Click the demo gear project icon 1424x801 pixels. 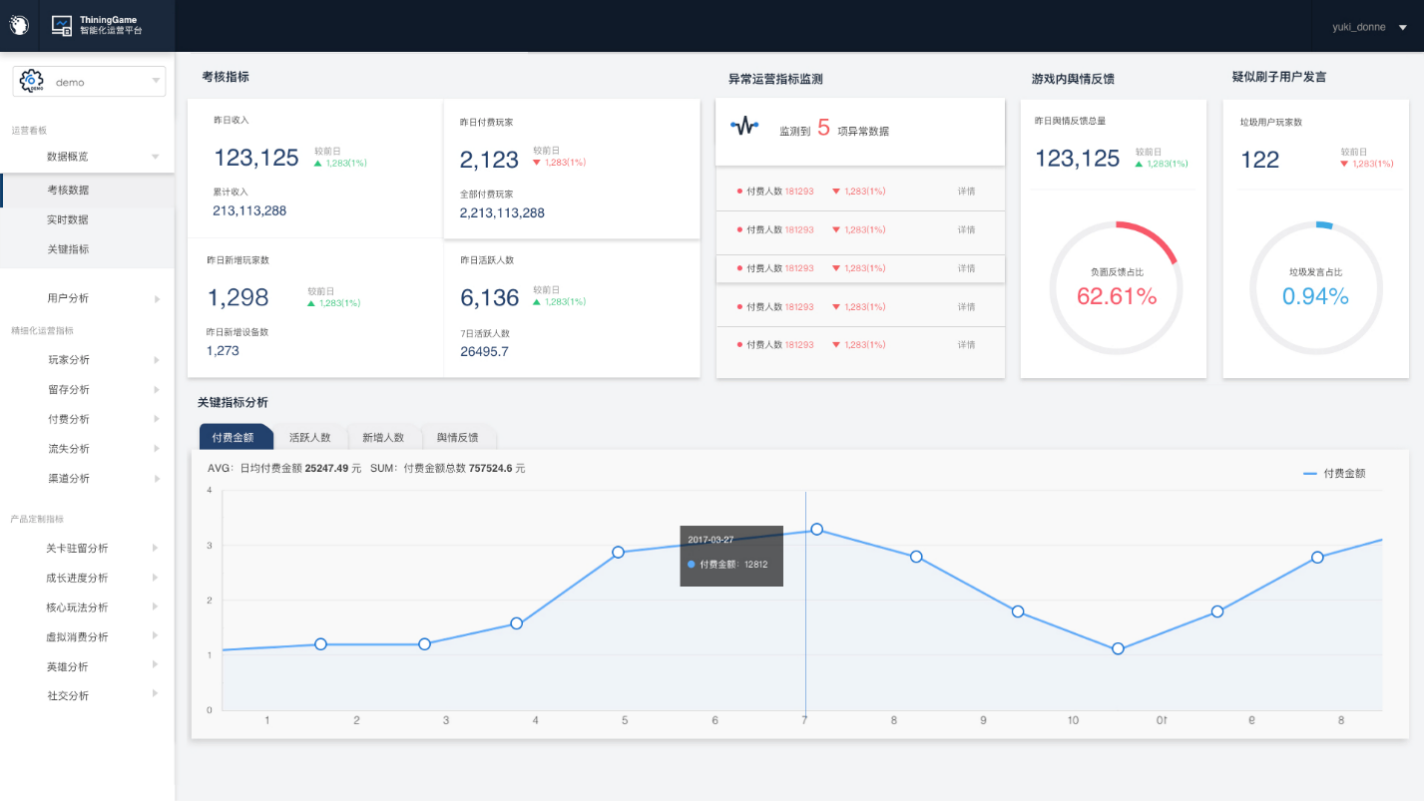(32, 81)
